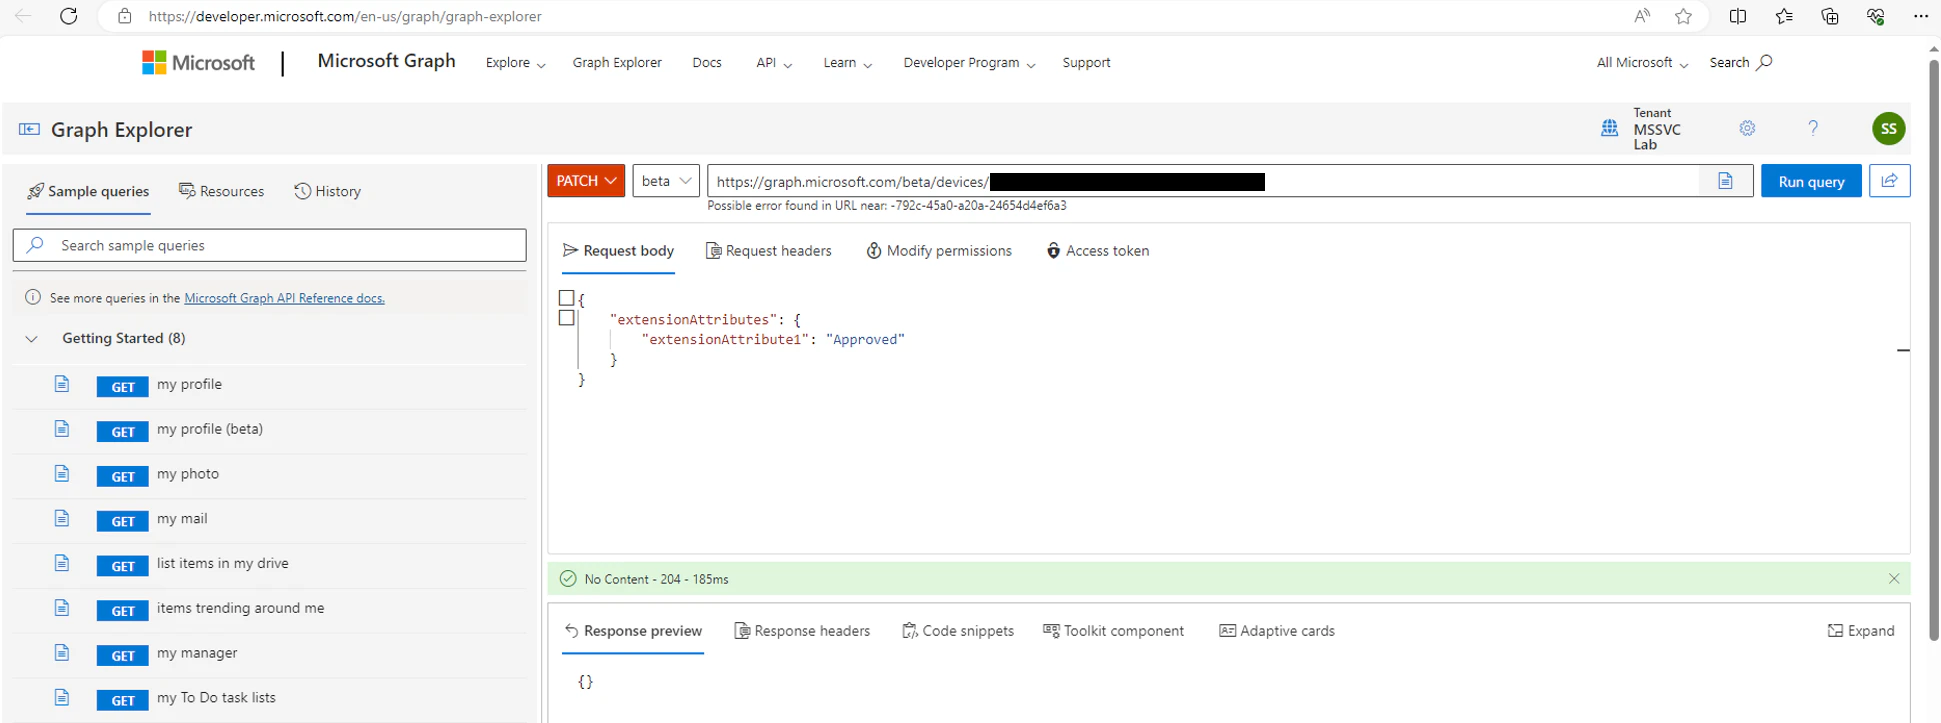Click the Microsoft logo
Image resolution: width=1941 pixels, height=723 pixels.
coord(198,63)
